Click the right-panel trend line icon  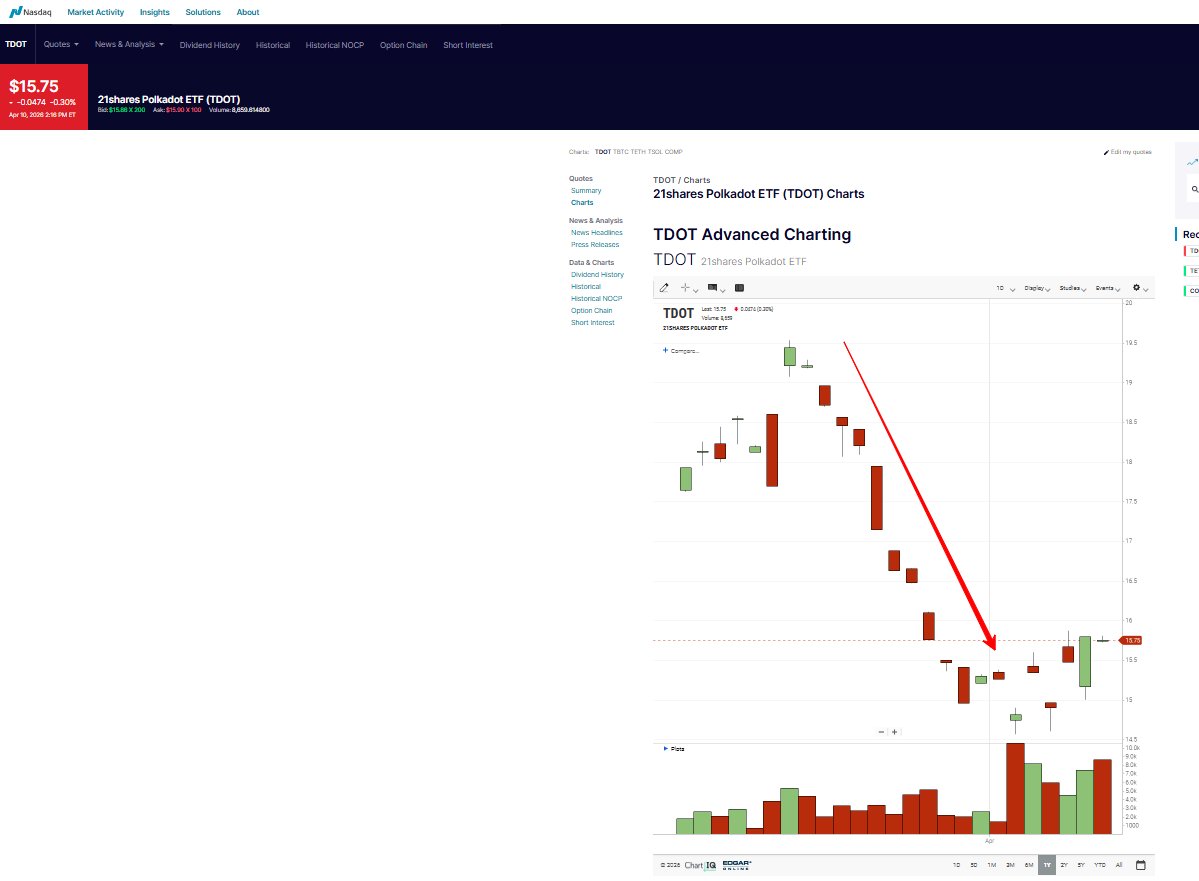pos(1192,162)
